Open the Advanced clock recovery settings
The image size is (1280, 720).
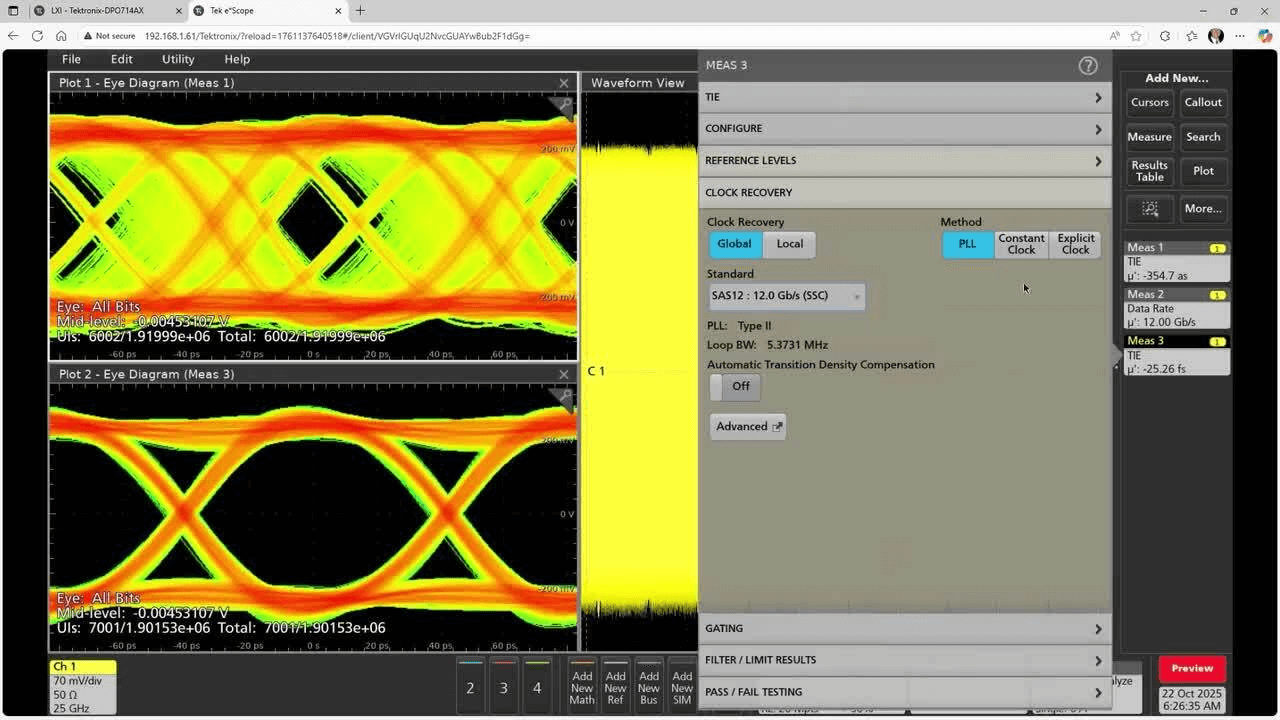pyautogui.click(x=747, y=426)
